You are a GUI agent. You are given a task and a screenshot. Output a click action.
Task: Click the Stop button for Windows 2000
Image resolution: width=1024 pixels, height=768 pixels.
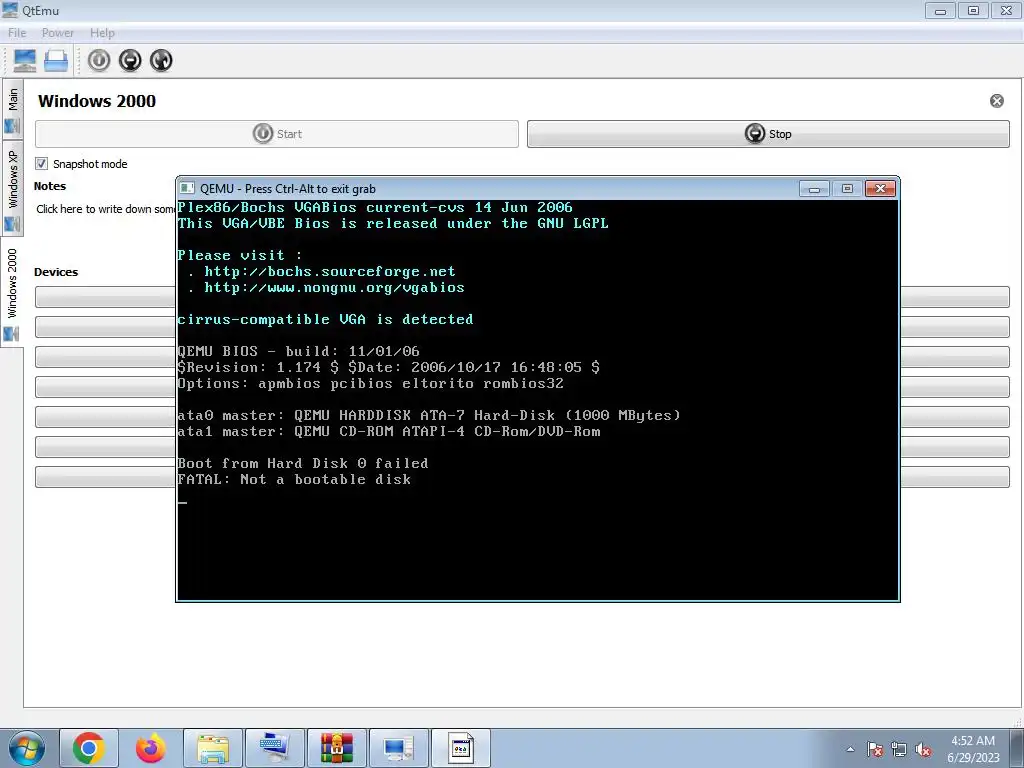point(768,134)
